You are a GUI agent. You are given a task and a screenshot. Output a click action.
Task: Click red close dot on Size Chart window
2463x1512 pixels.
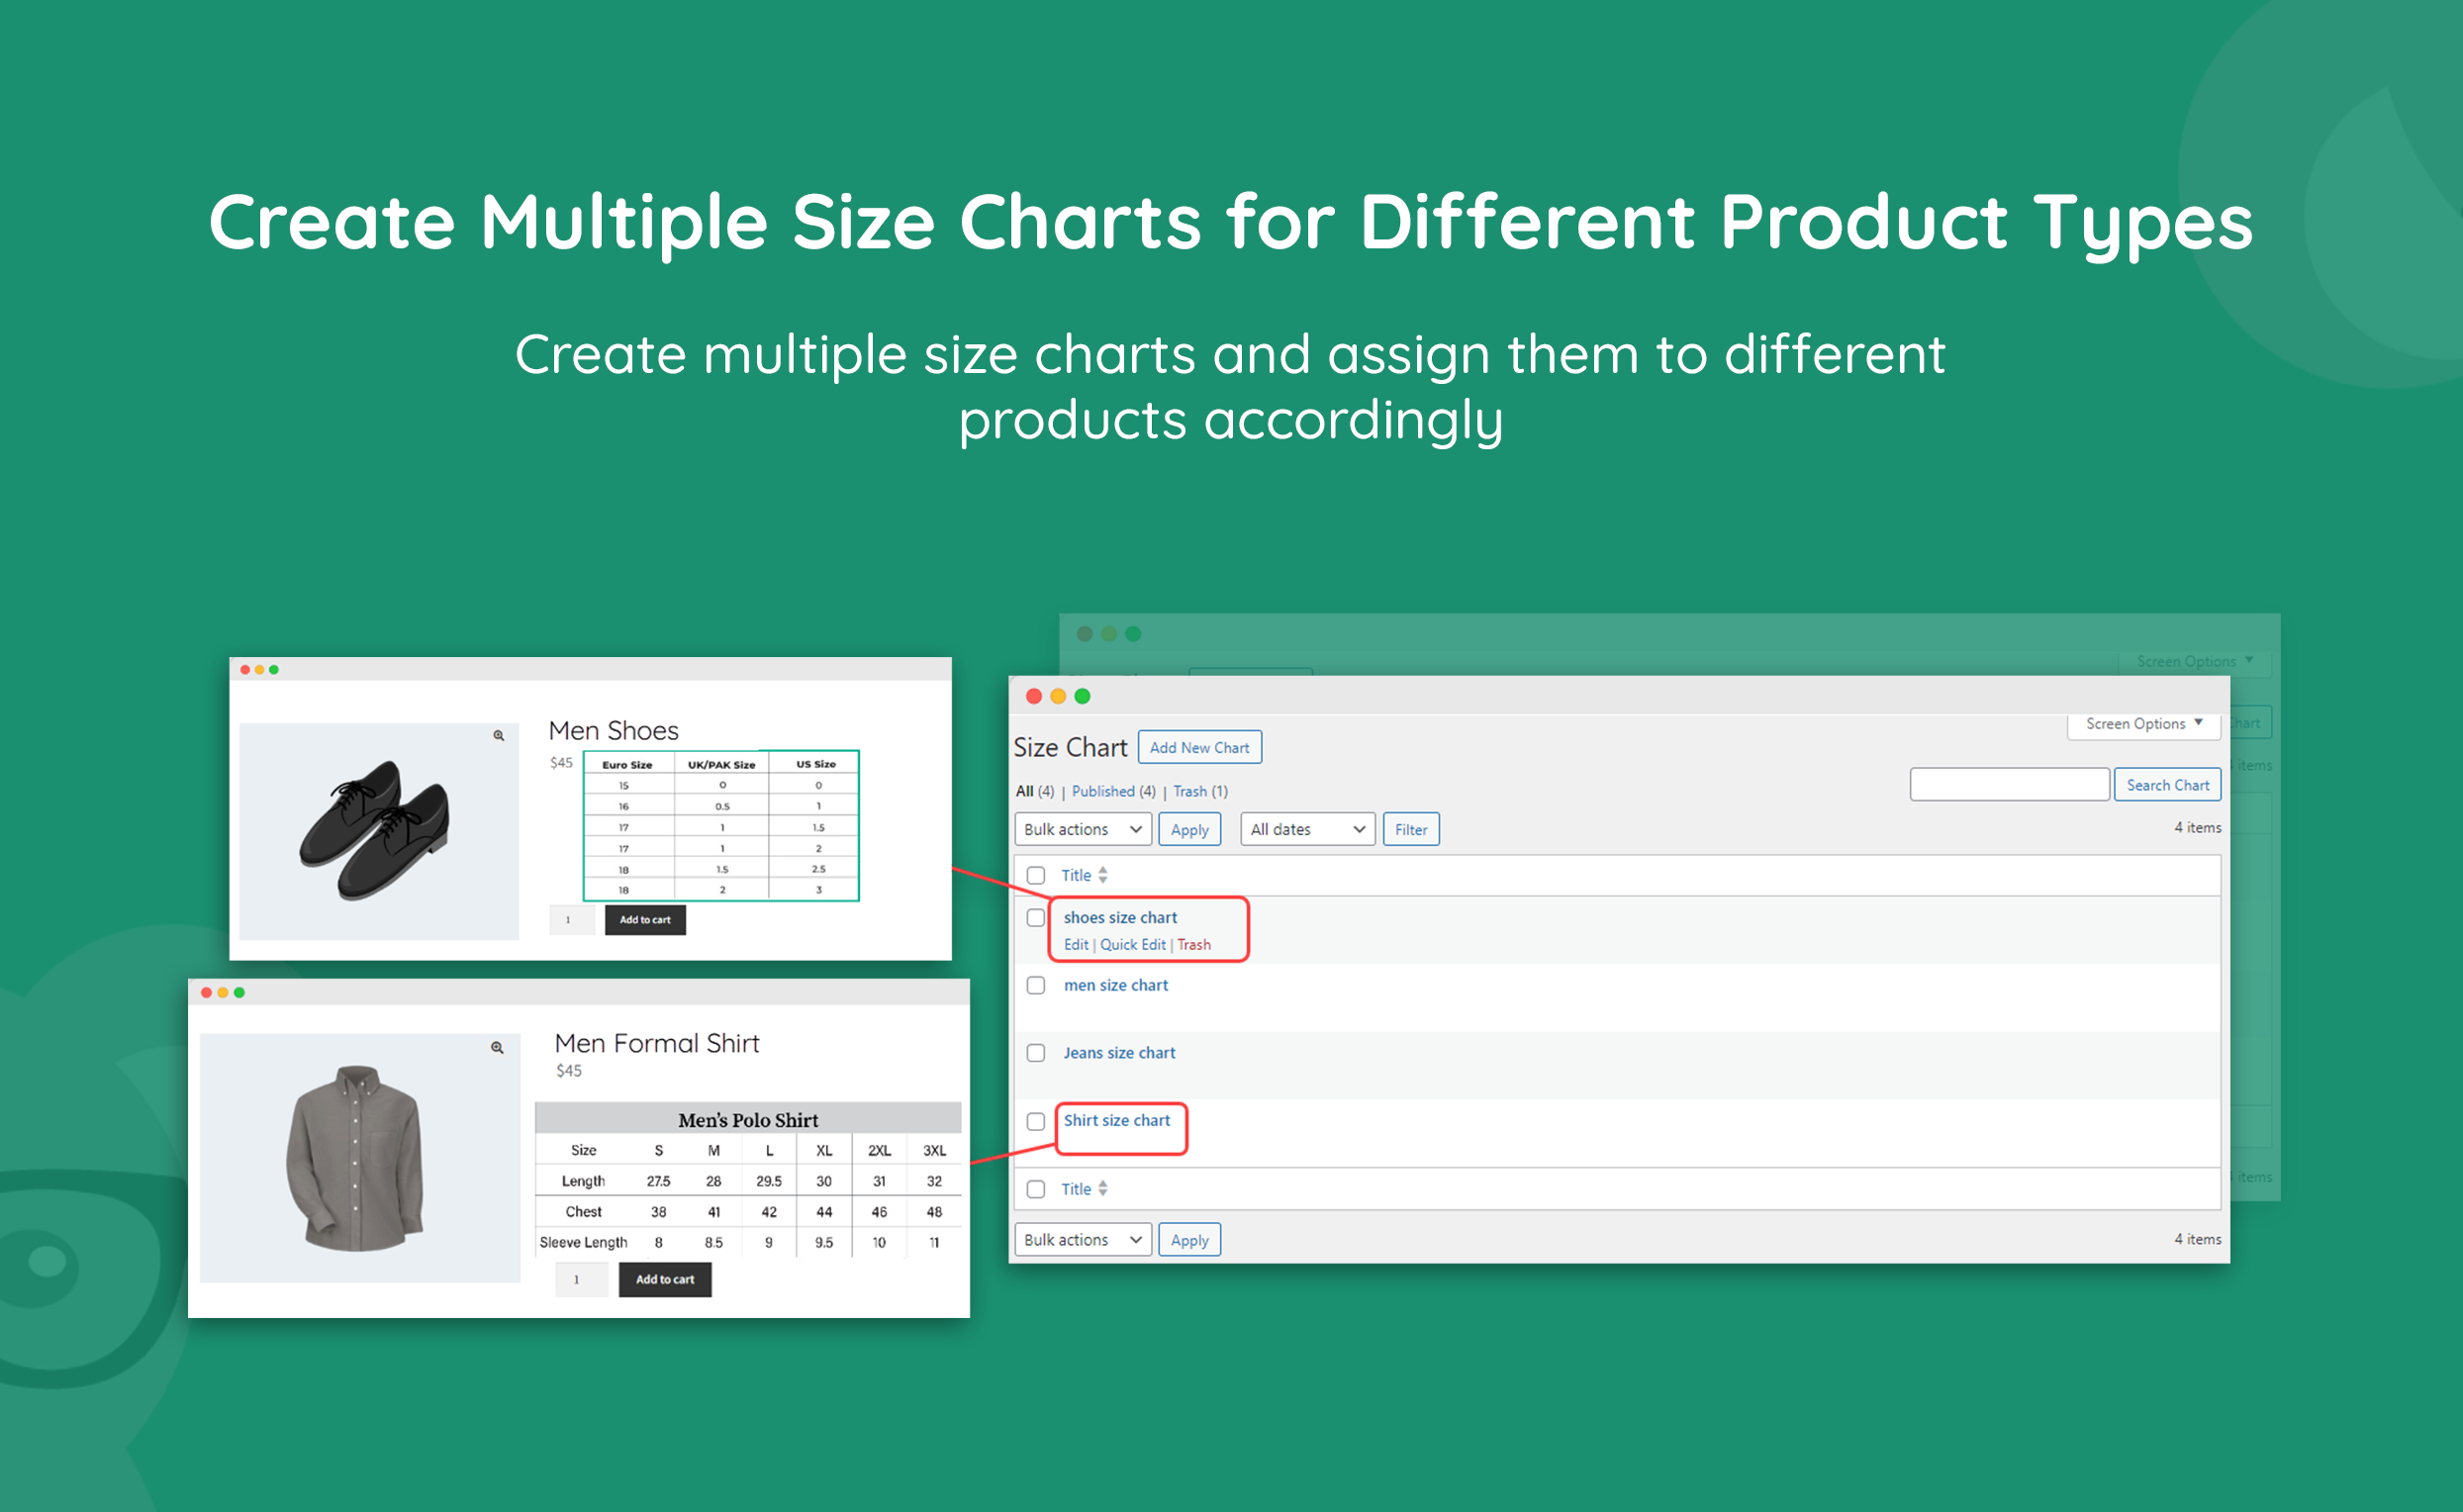1034,696
